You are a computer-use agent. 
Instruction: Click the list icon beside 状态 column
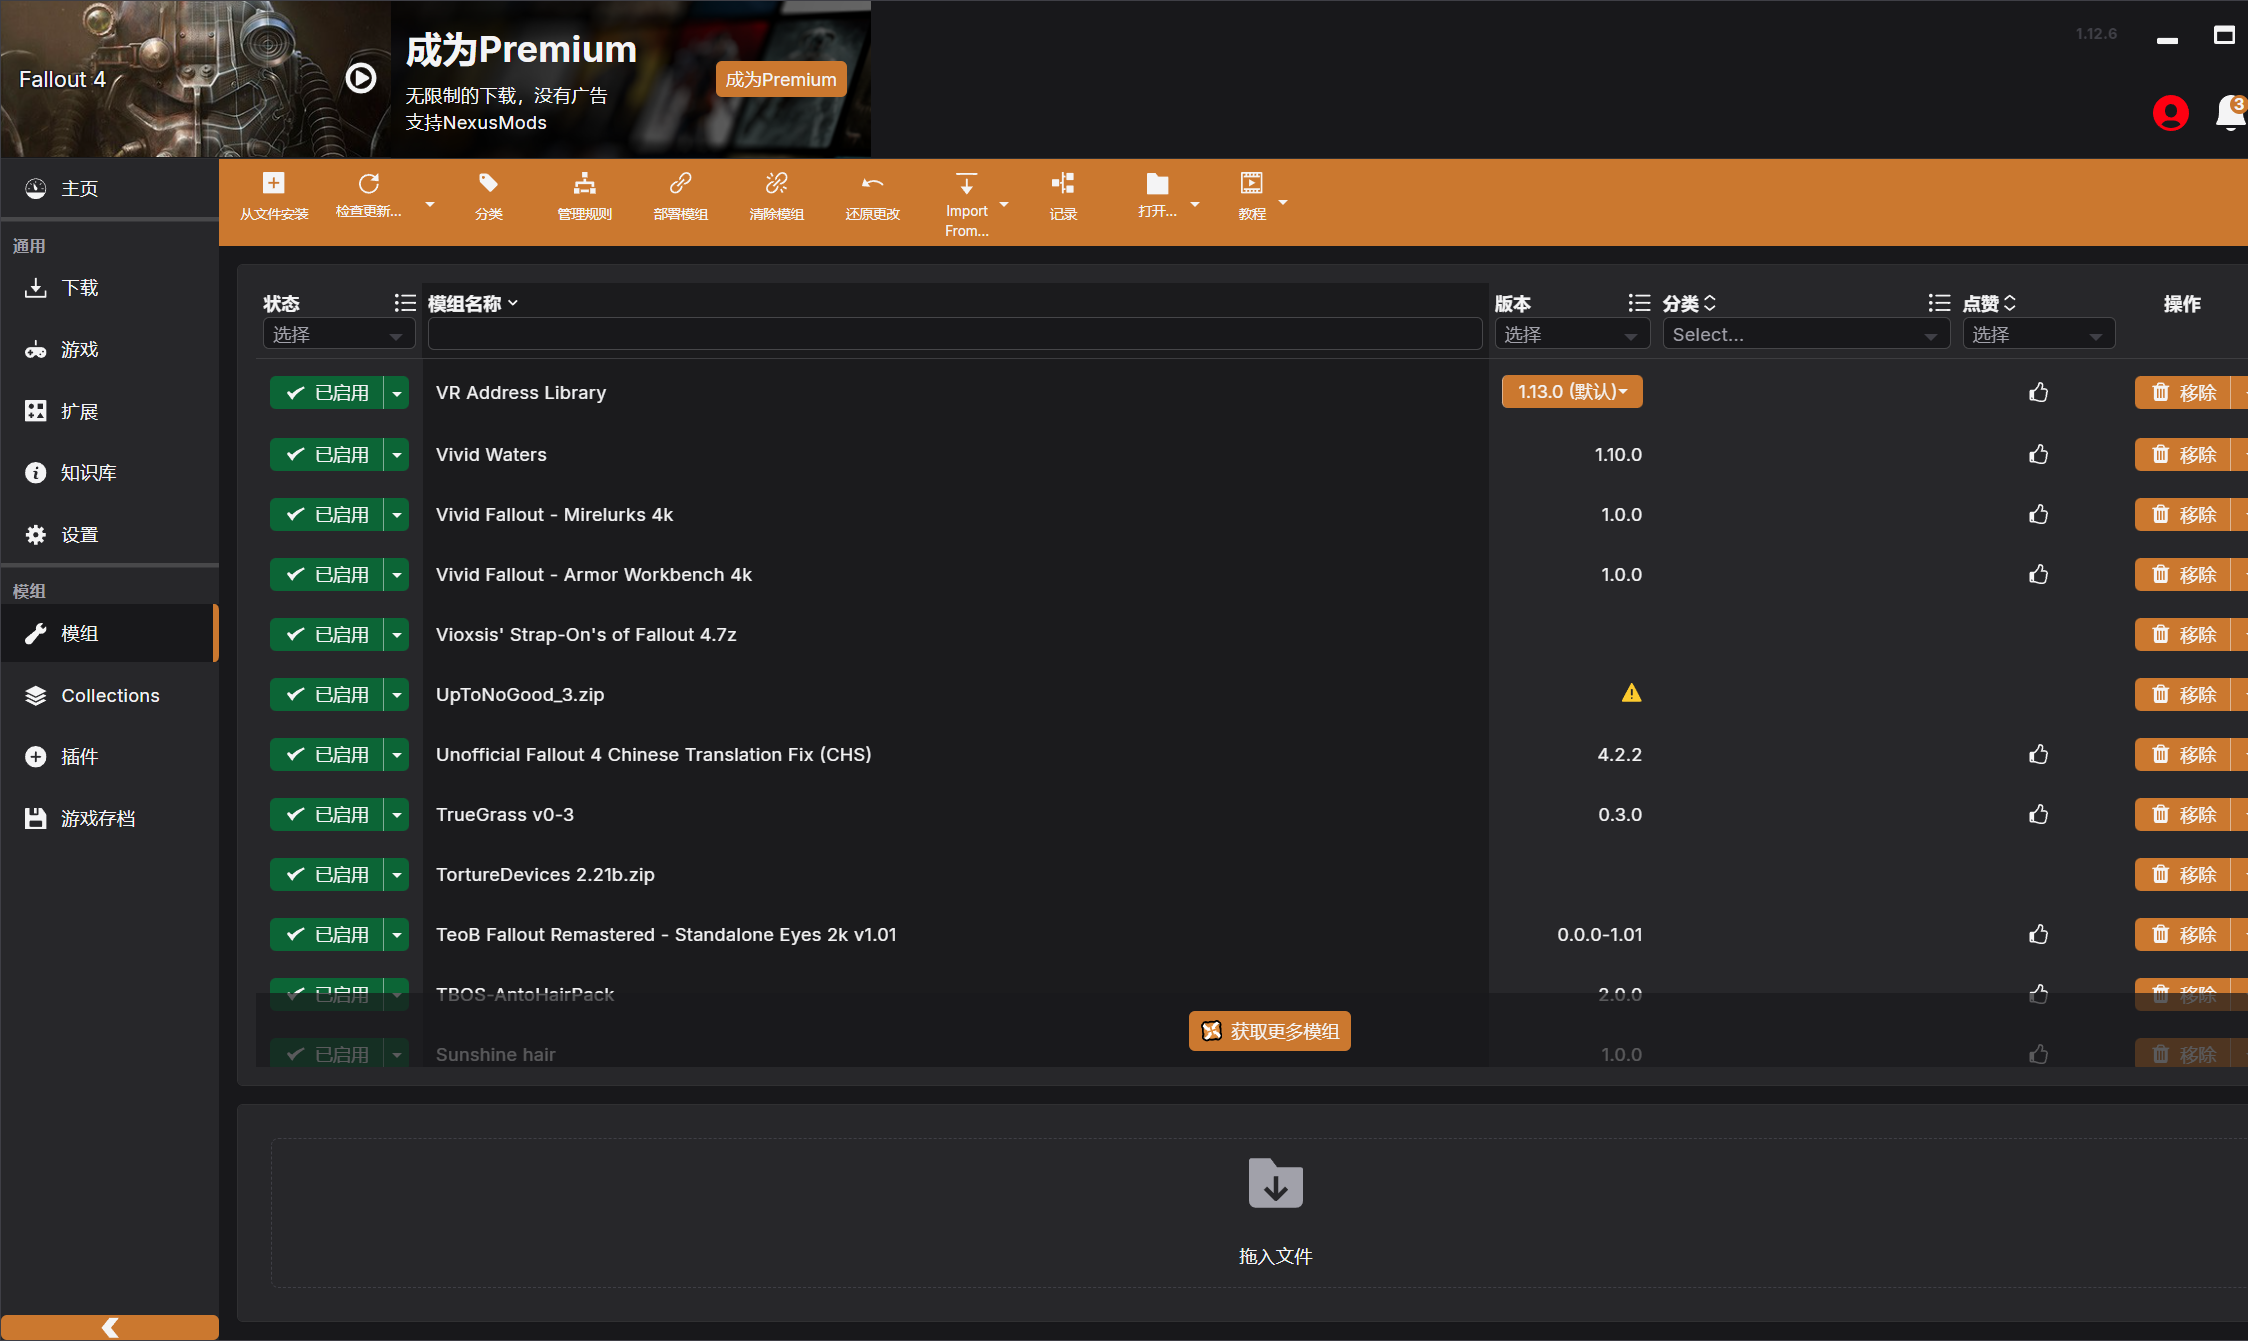coord(405,303)
